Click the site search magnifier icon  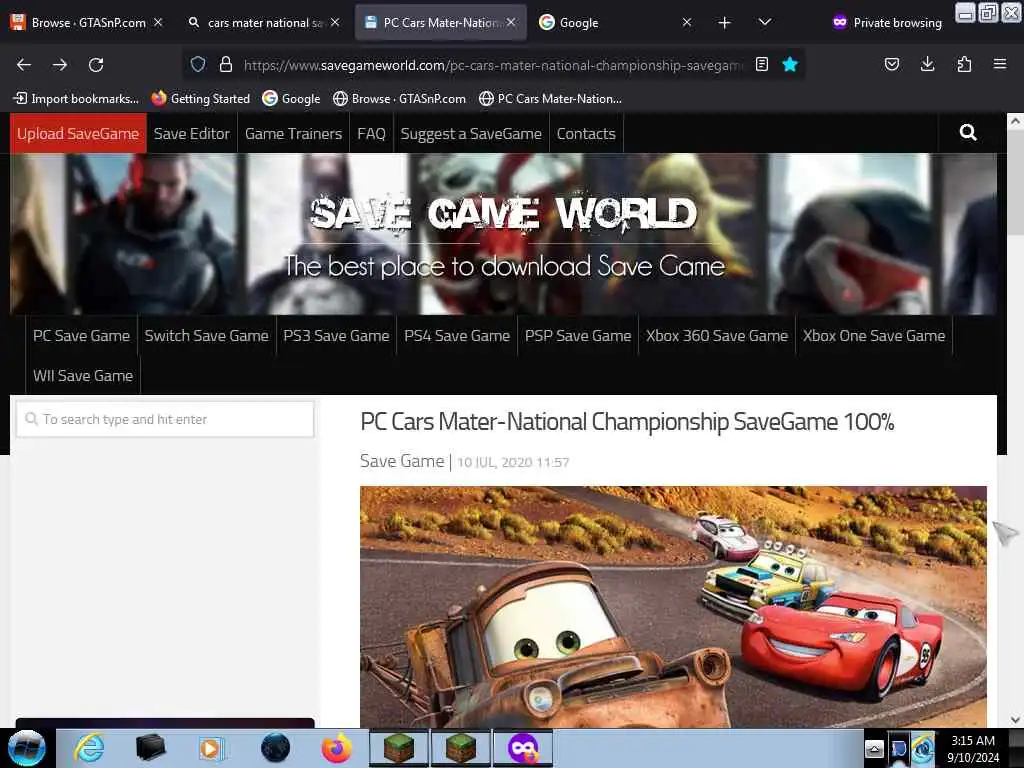click(x=968, y=133)
